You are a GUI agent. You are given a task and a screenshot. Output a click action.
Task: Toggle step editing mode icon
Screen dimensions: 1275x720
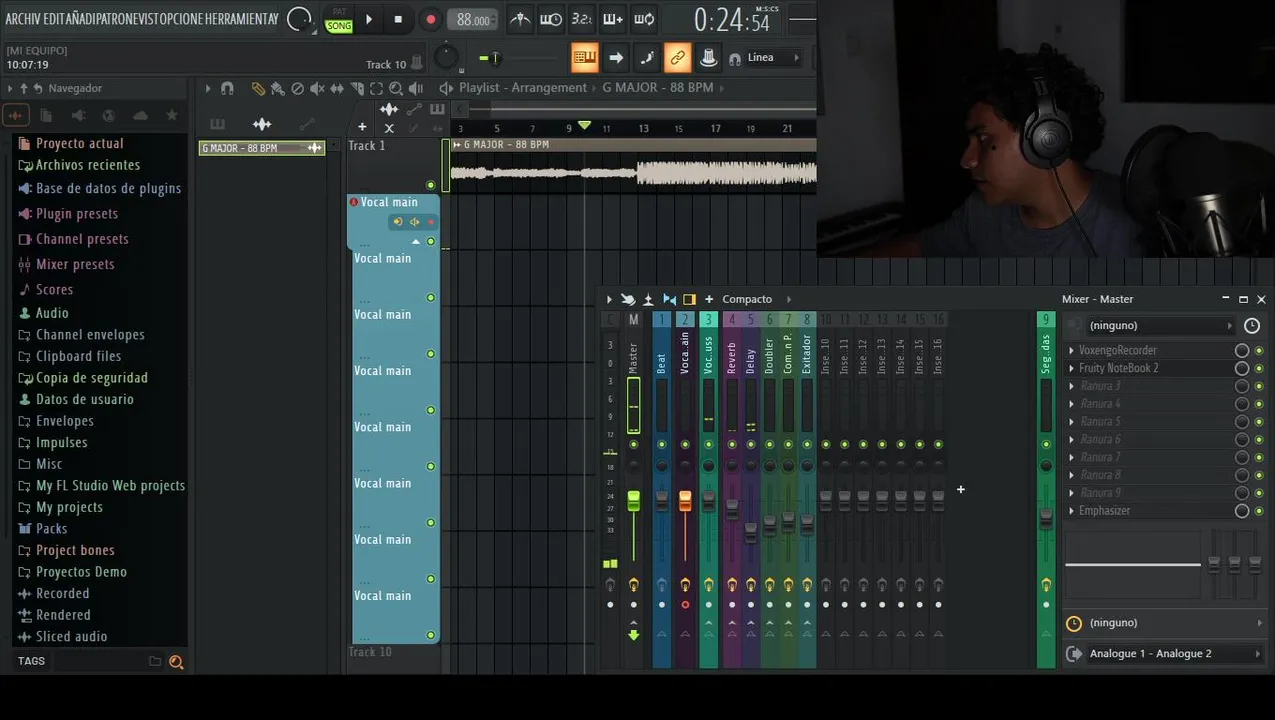pos(647,58)
